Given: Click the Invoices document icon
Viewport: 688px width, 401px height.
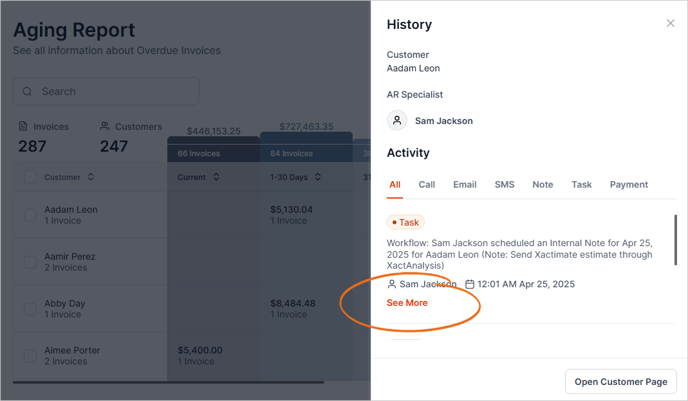Looking at the screenshot, I should (23, 127).
